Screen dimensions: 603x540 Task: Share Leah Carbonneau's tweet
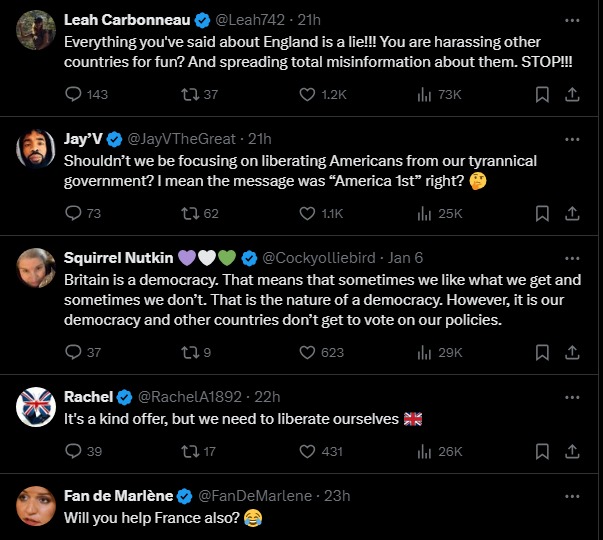(573, 94)
